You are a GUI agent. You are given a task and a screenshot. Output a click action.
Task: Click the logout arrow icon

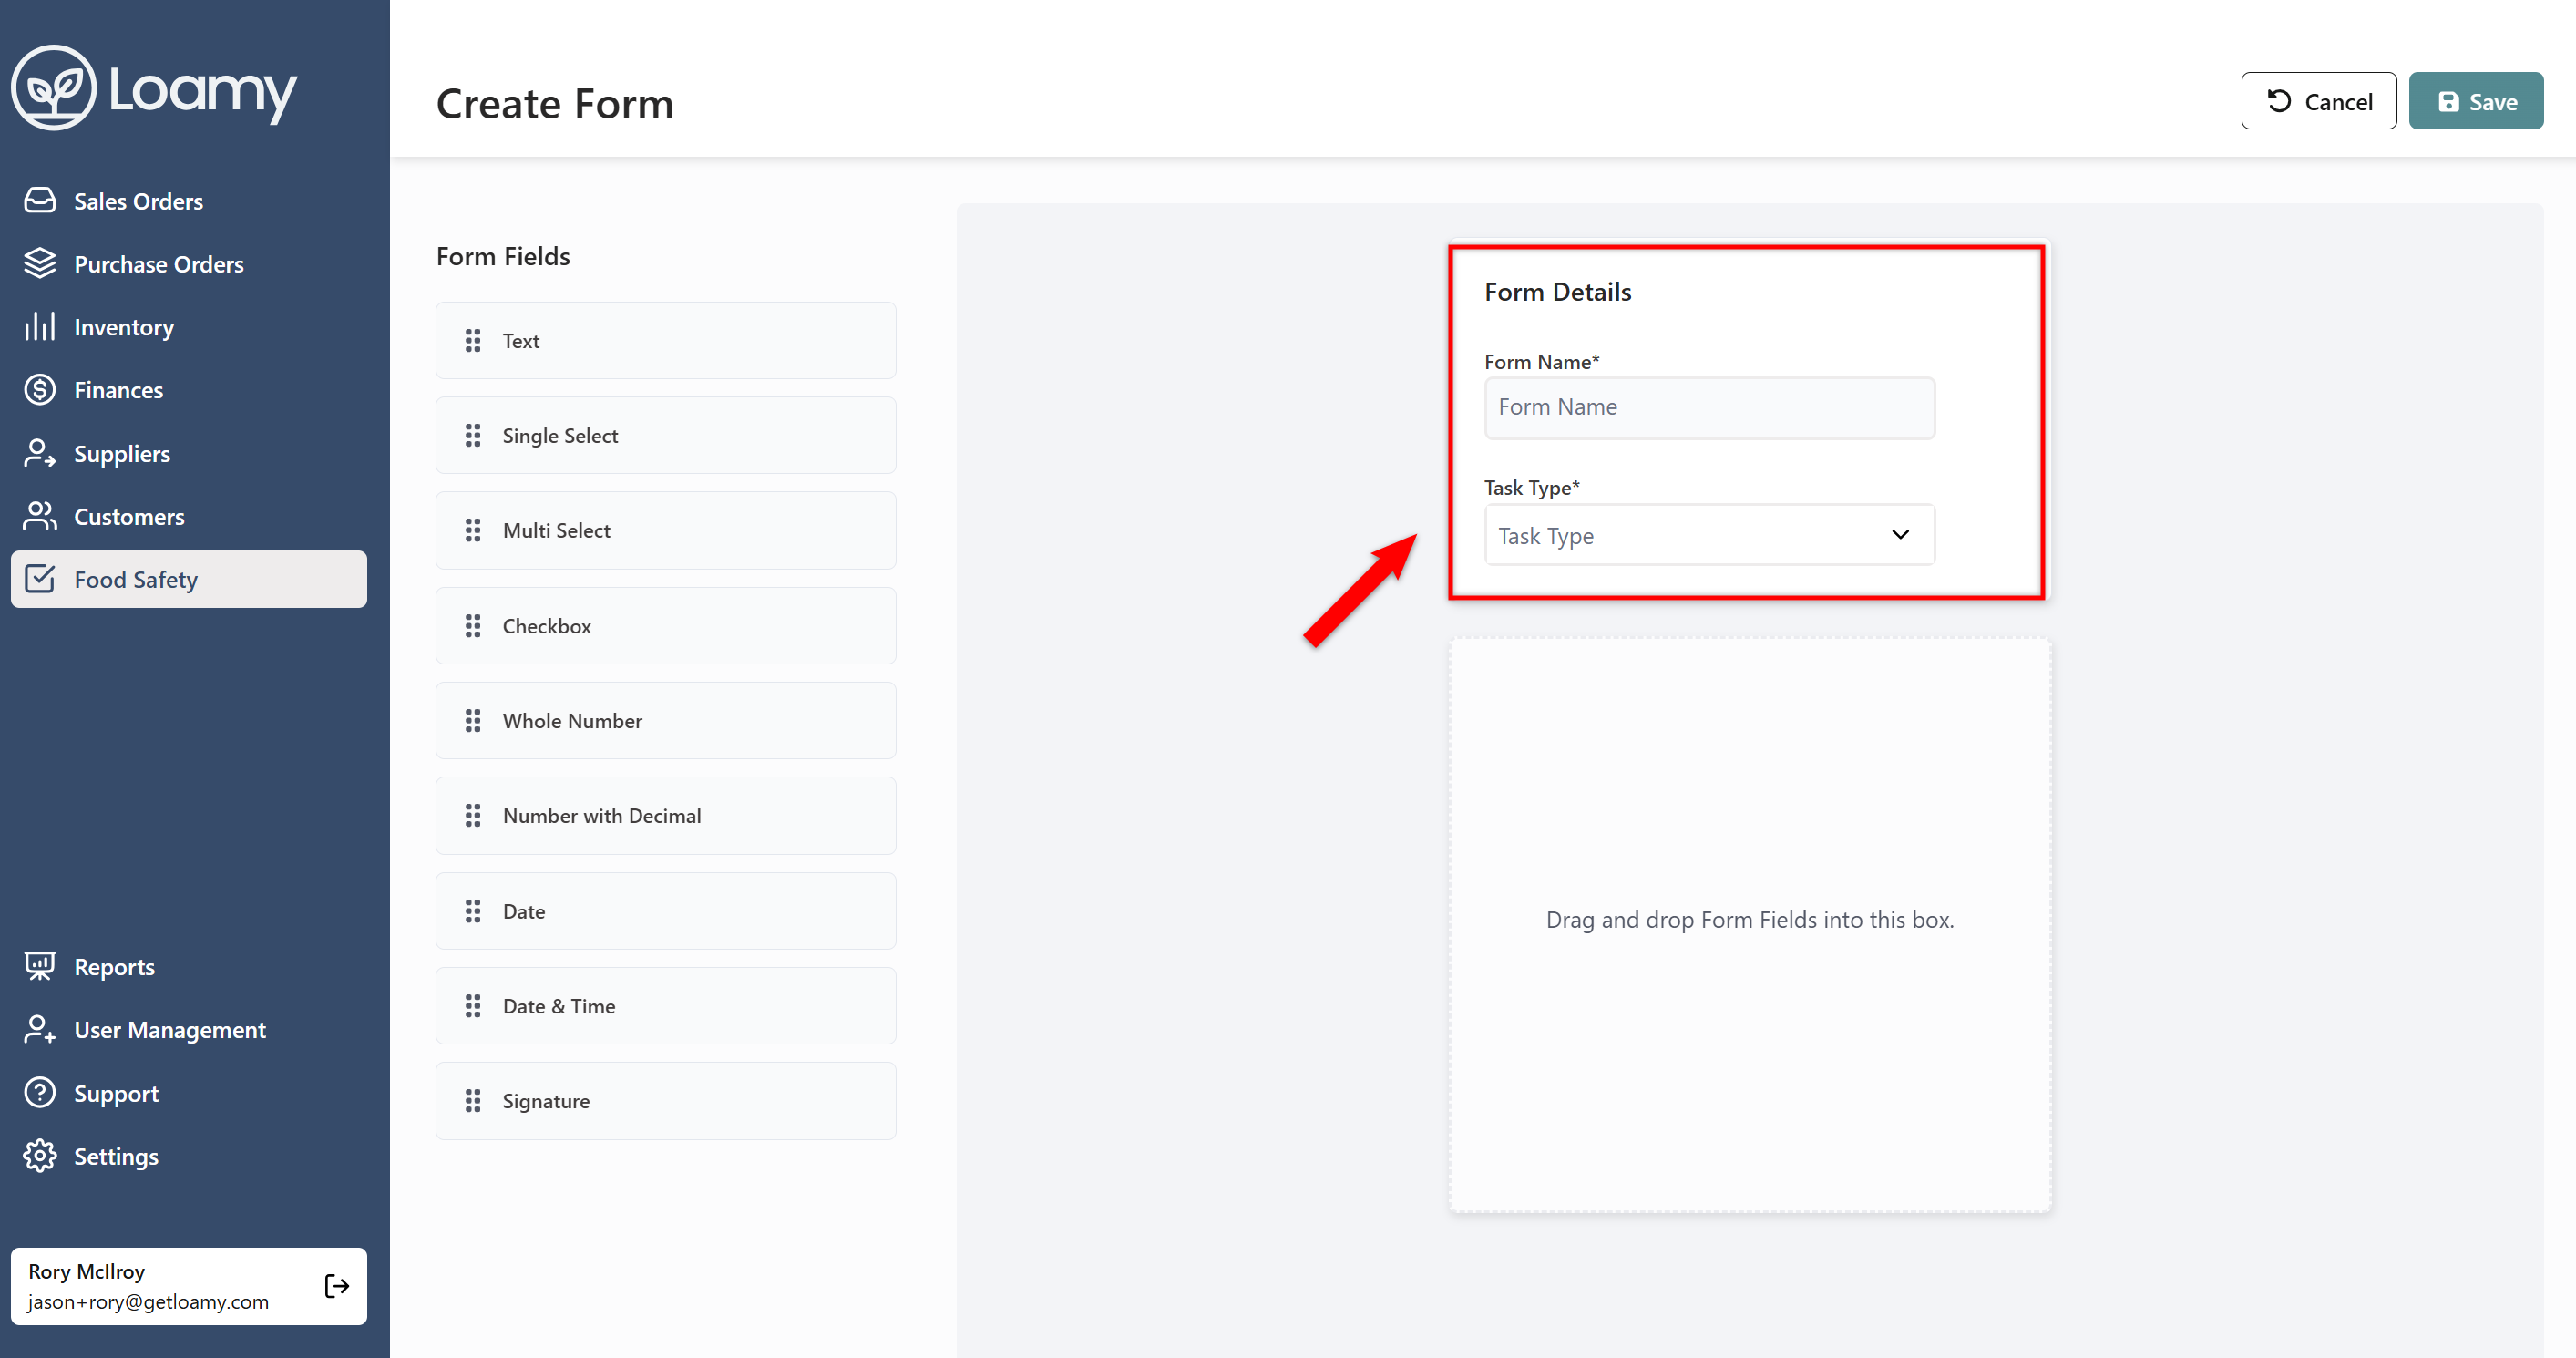coord(337,1286)
